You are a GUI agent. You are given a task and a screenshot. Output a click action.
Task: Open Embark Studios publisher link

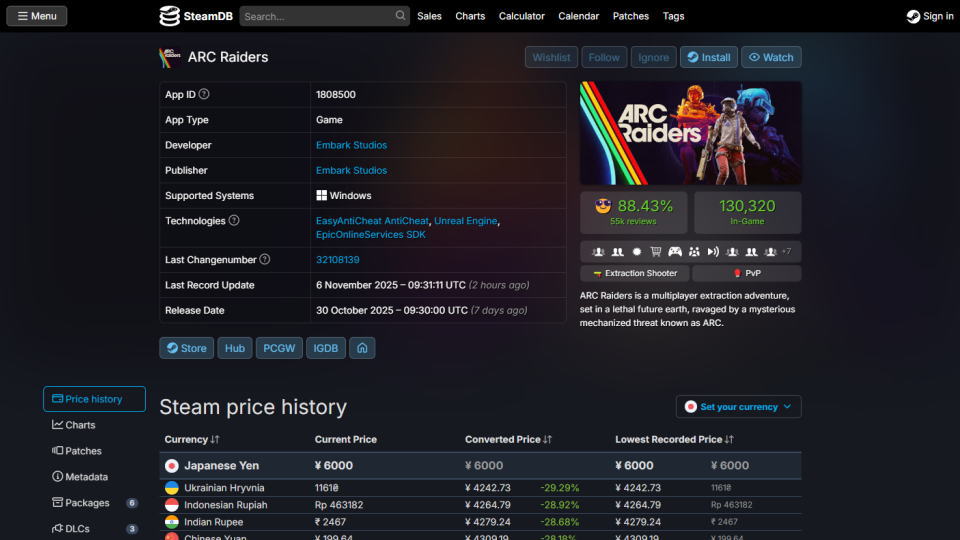tap(351, 170)
